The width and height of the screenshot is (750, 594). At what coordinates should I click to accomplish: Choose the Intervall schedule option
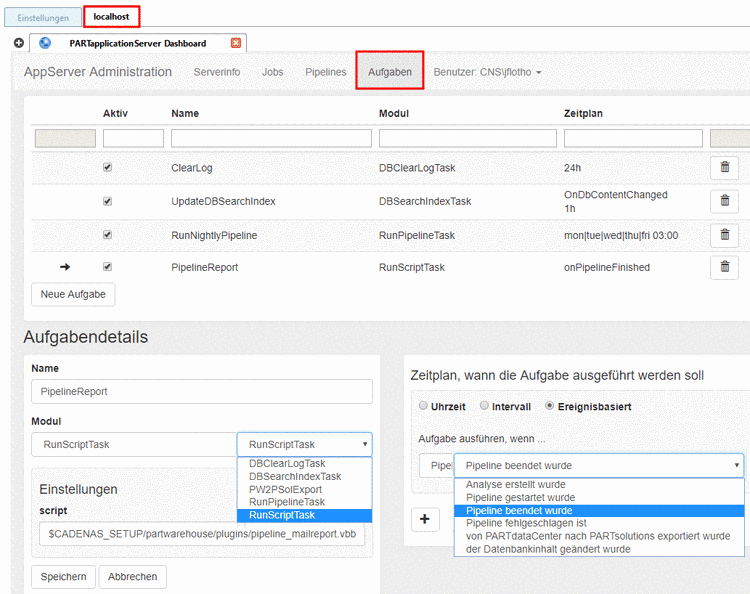pos(485,406)
